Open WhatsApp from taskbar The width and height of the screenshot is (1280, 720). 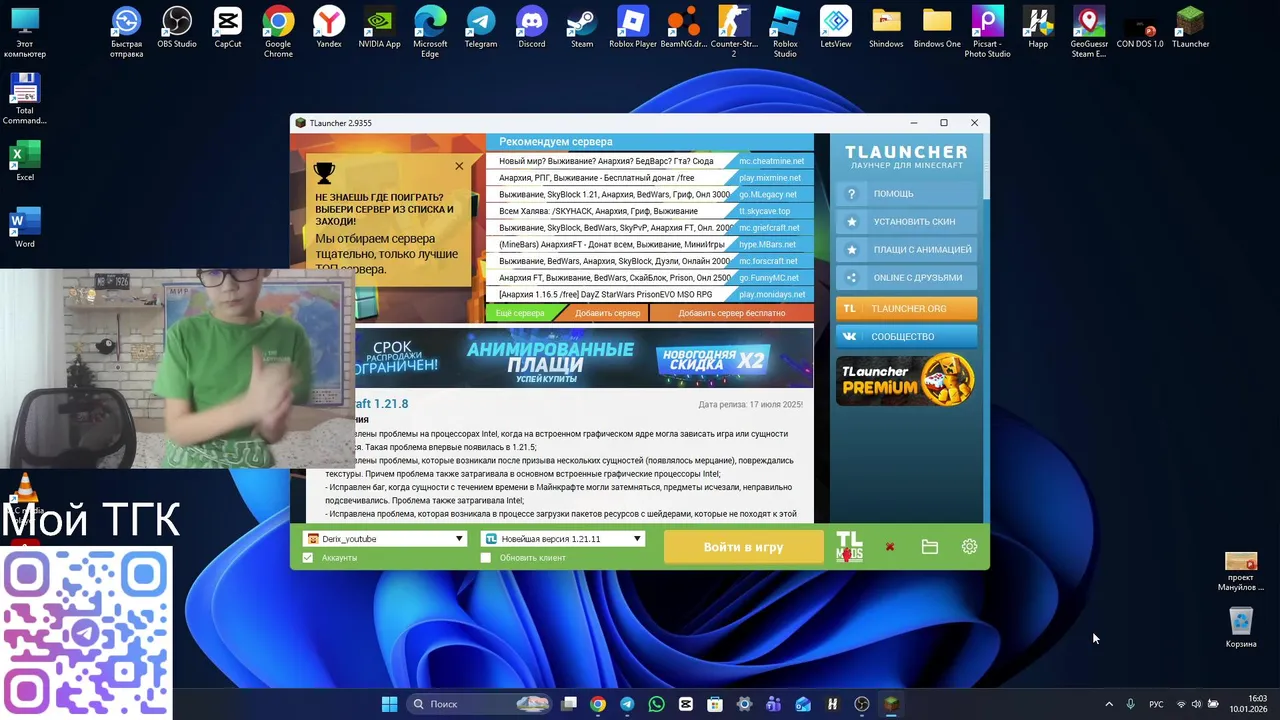[x=656, y=704]
